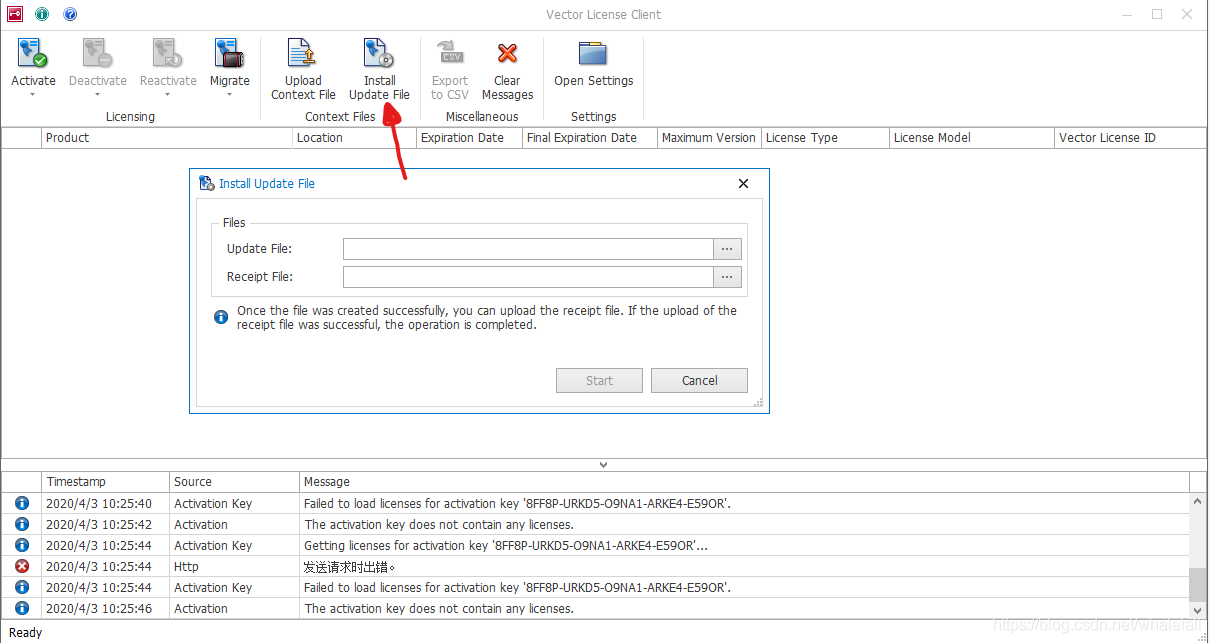Click Cancel in Install Update File dialog
The width and height of the screenshot is (1210, 643).
pyautogui.click(x=700, y=380)
